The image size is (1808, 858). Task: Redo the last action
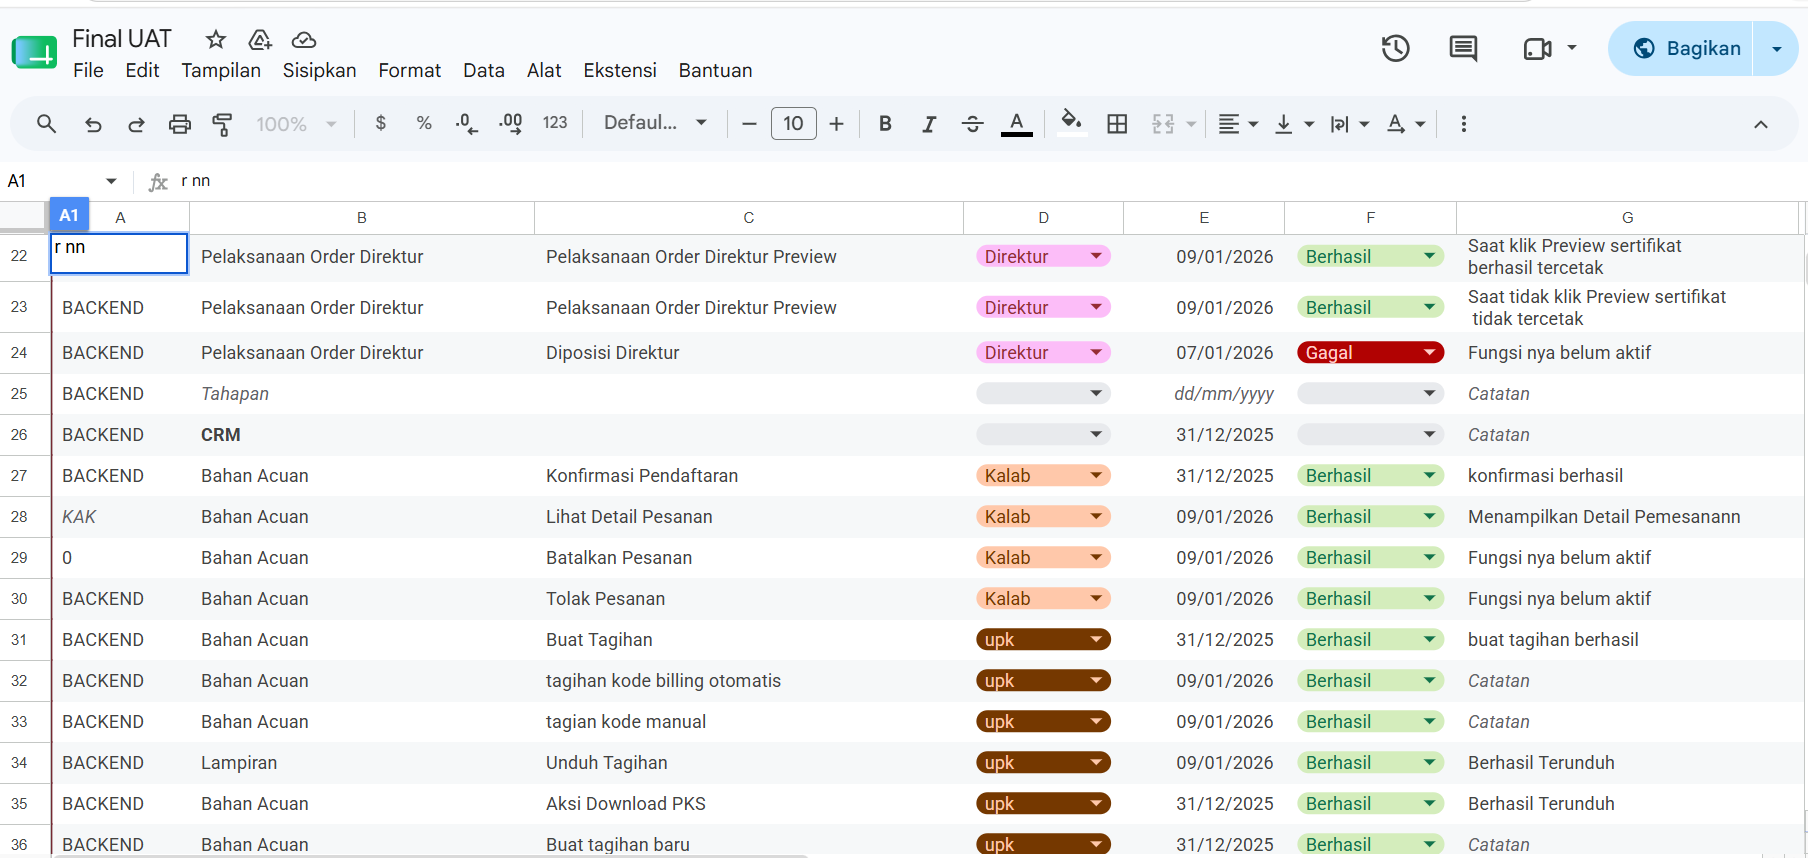(136, 124)
